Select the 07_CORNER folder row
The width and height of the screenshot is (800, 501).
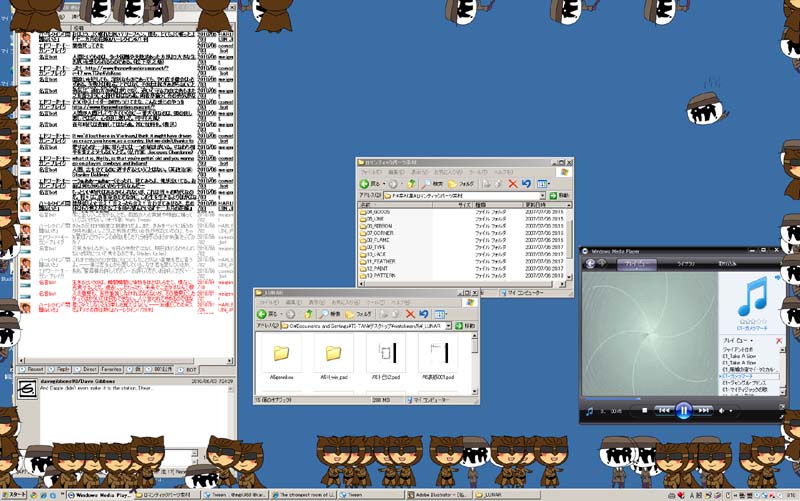point(464,233)
